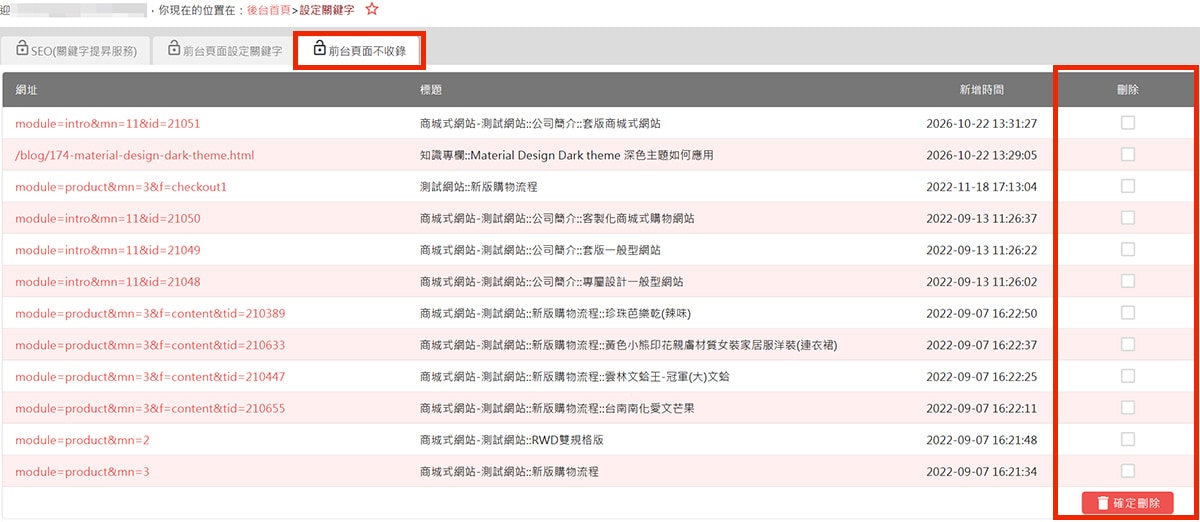Open /blog/174-material-design-dark-theme.html link
The height and width of the screenshot is (522, 1200).
tap(135, 156)
